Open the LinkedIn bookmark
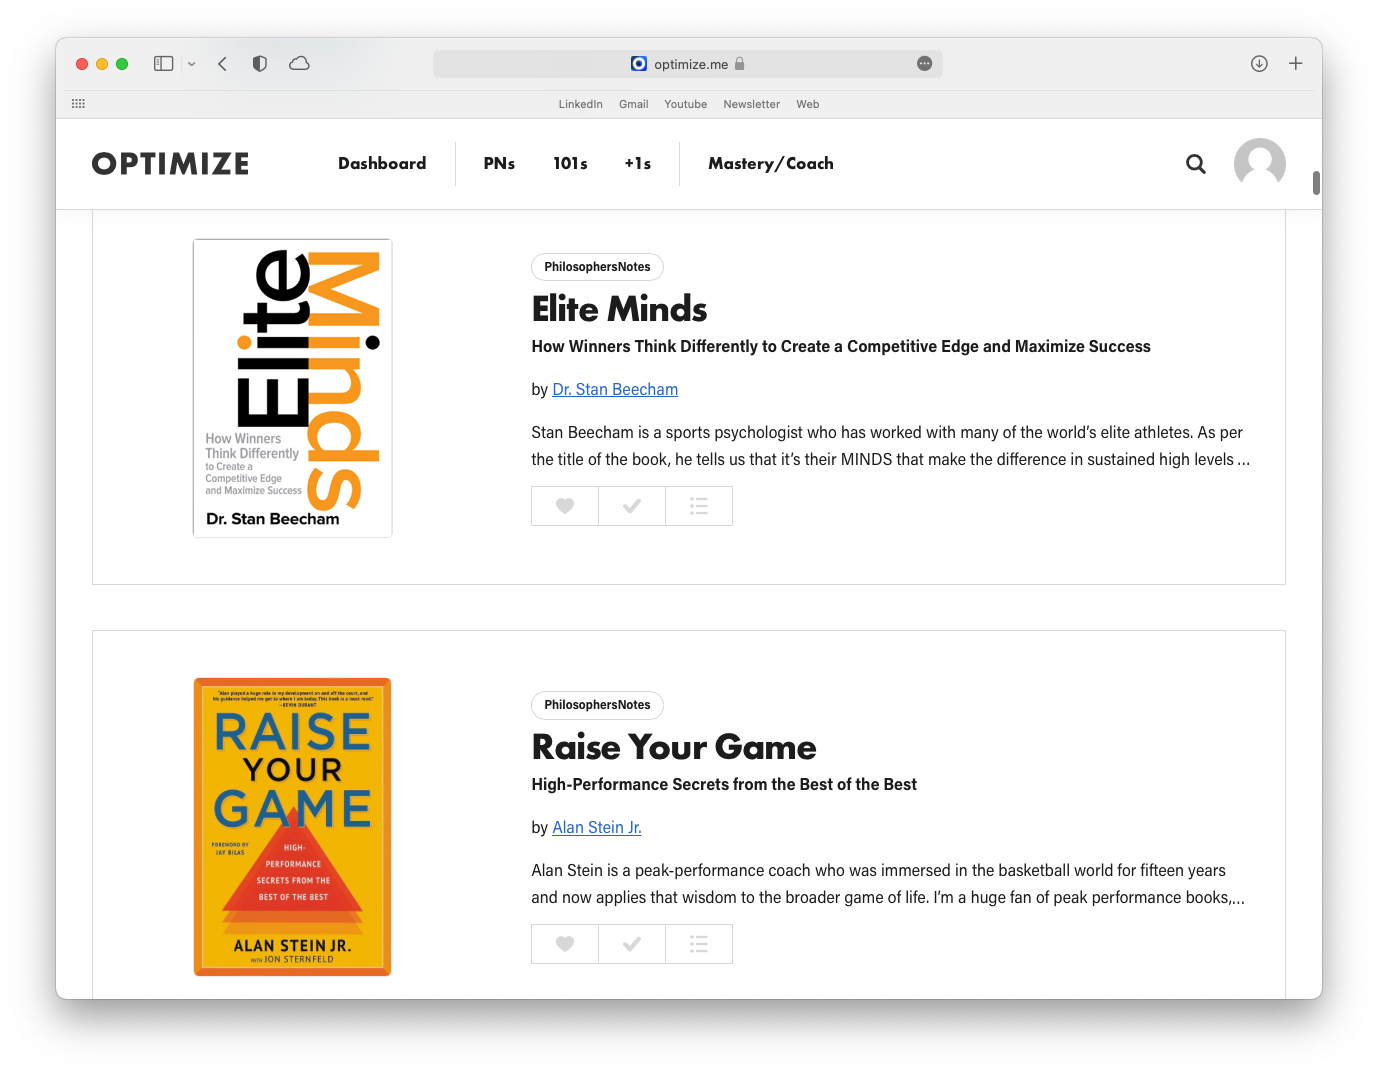The width and height of the screenshot is (1378, 1073). point(581,104)
